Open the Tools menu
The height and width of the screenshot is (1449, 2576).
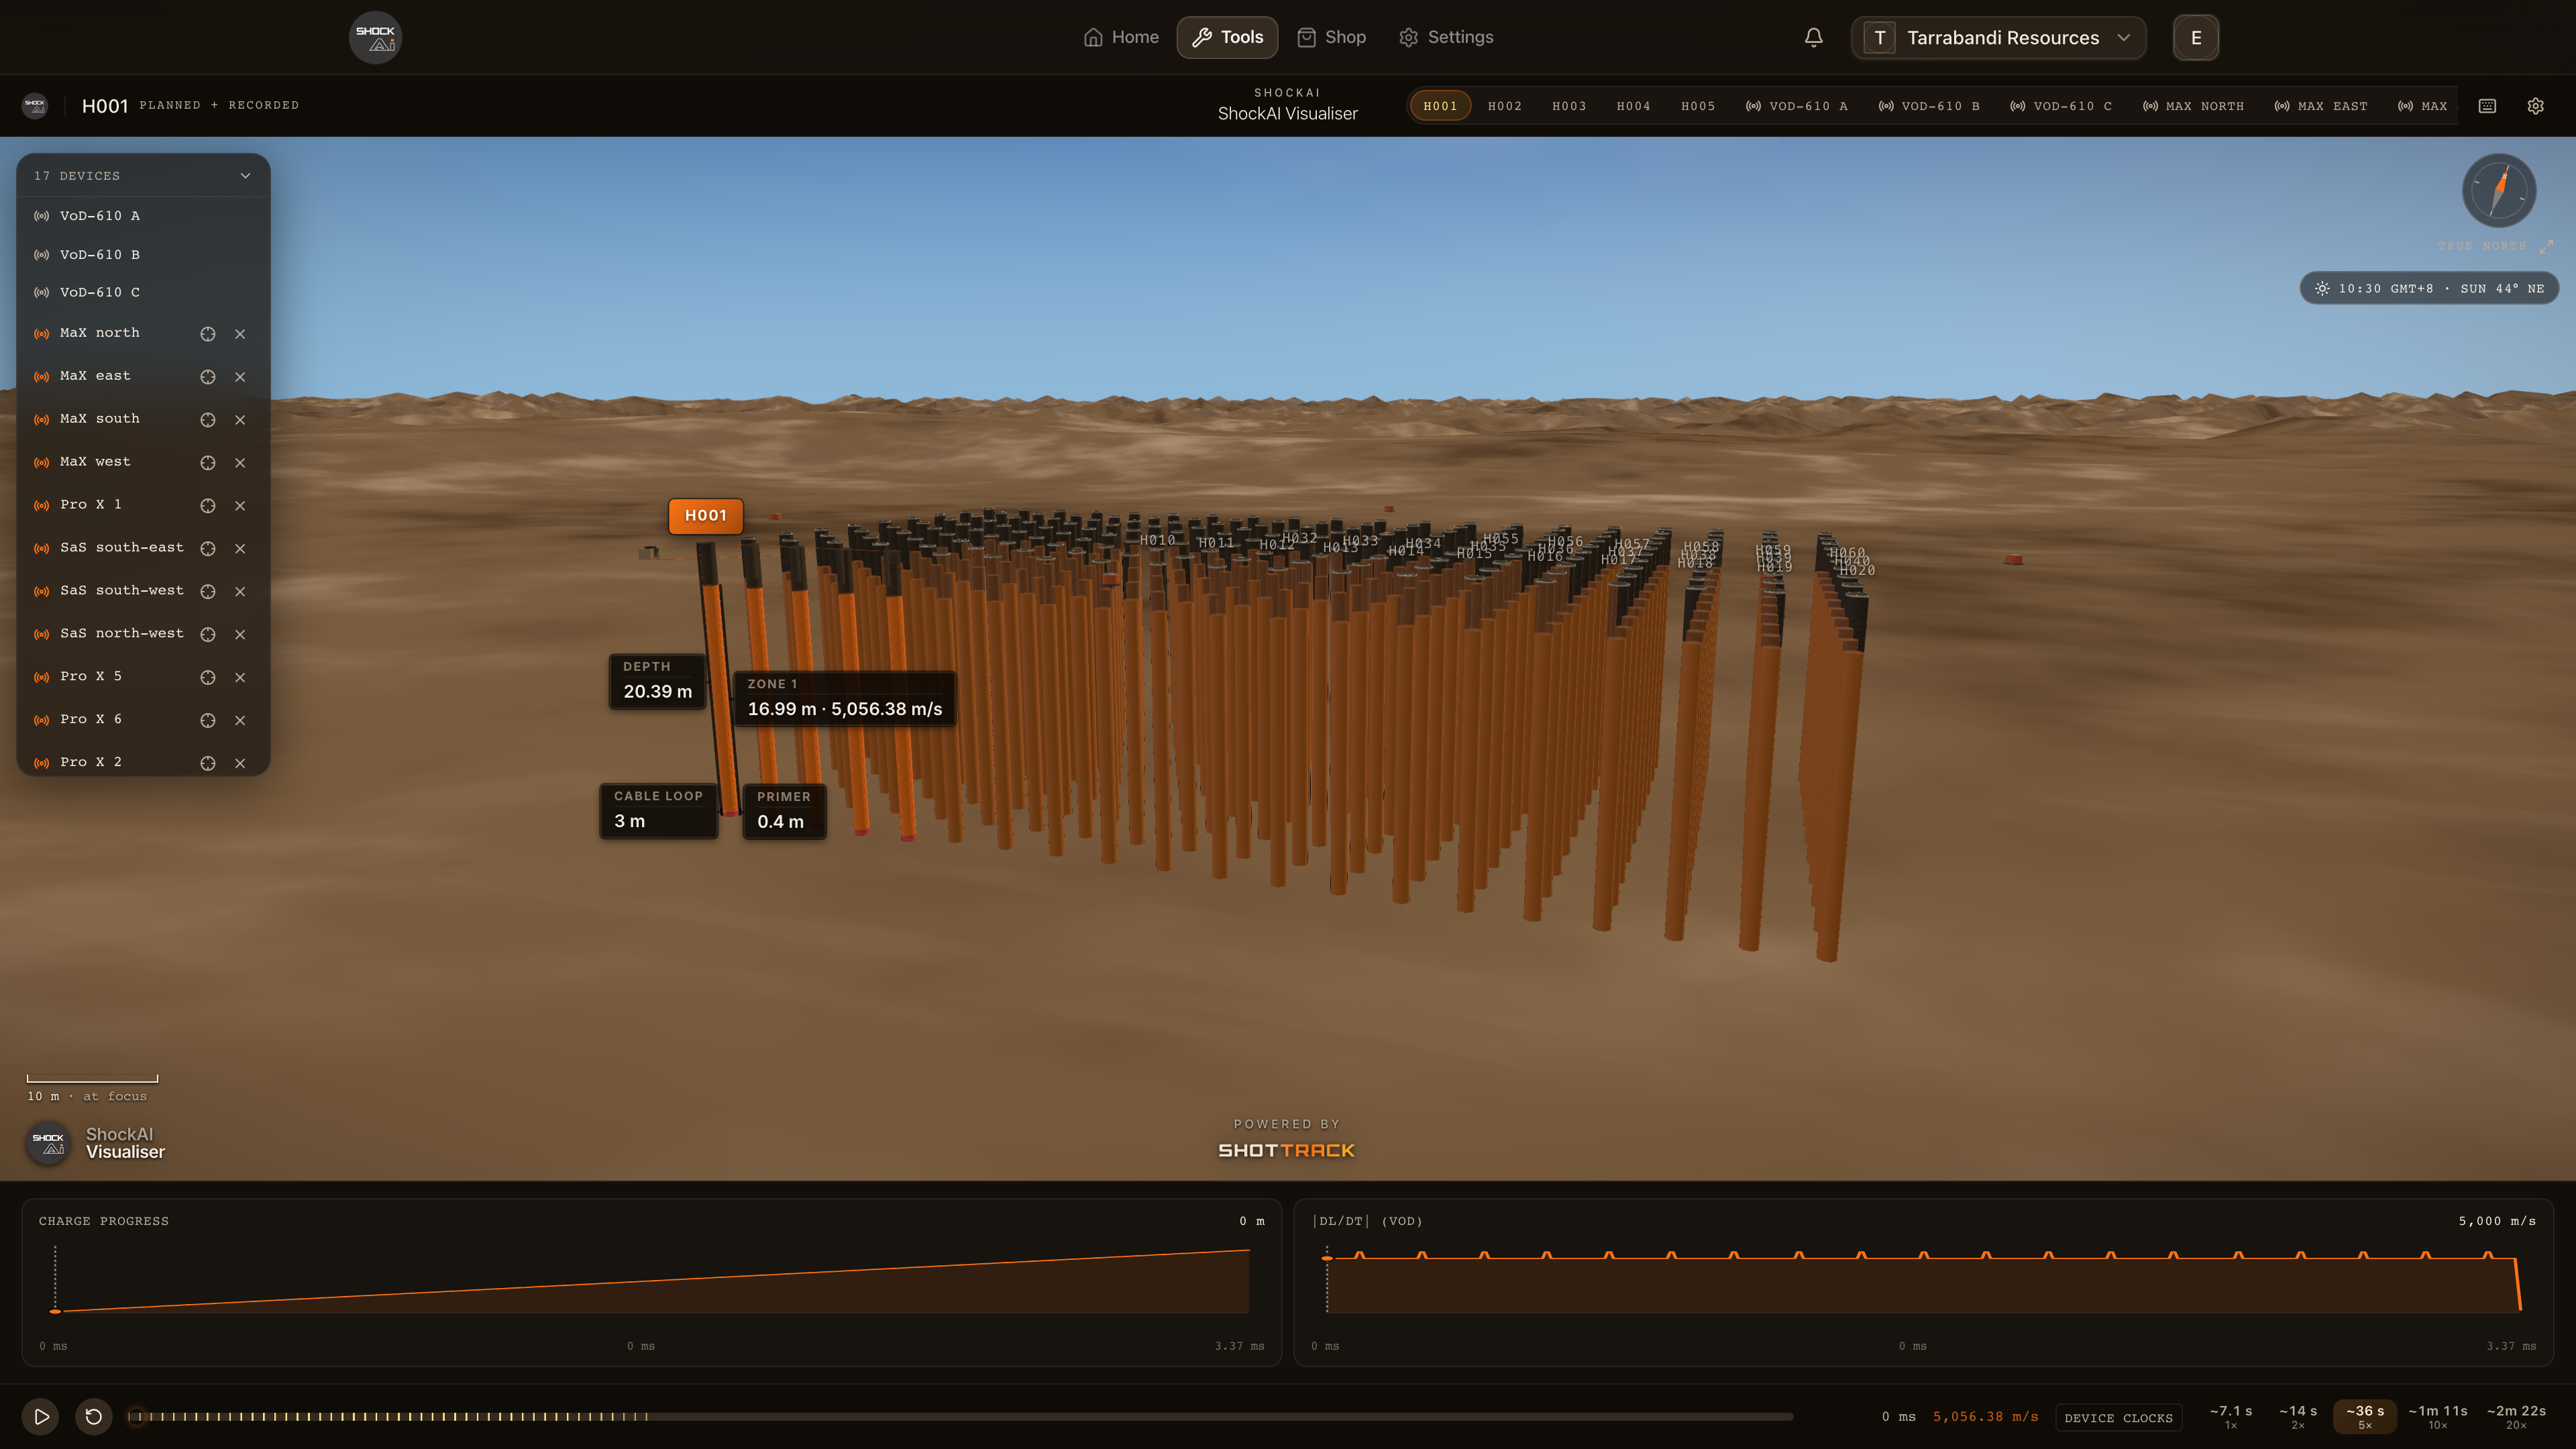pyautogui.click(x=1227, y=37)
